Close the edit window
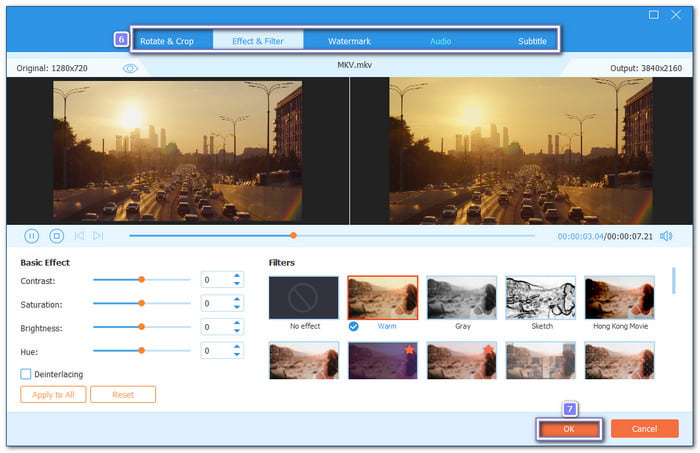This screenshot has height=453, width=700. tap(676, 15)
